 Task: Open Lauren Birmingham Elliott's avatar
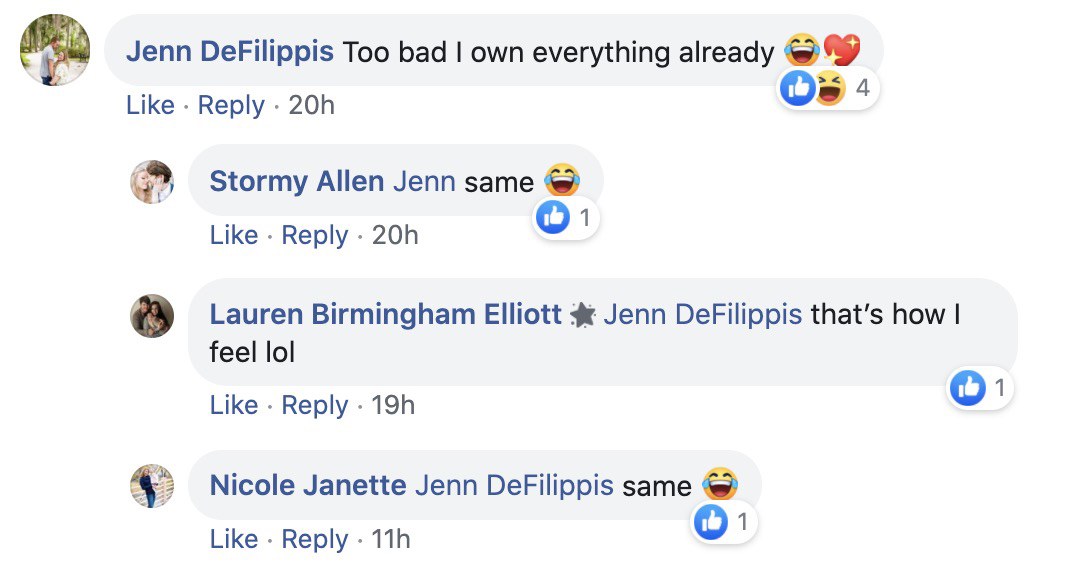152,316
